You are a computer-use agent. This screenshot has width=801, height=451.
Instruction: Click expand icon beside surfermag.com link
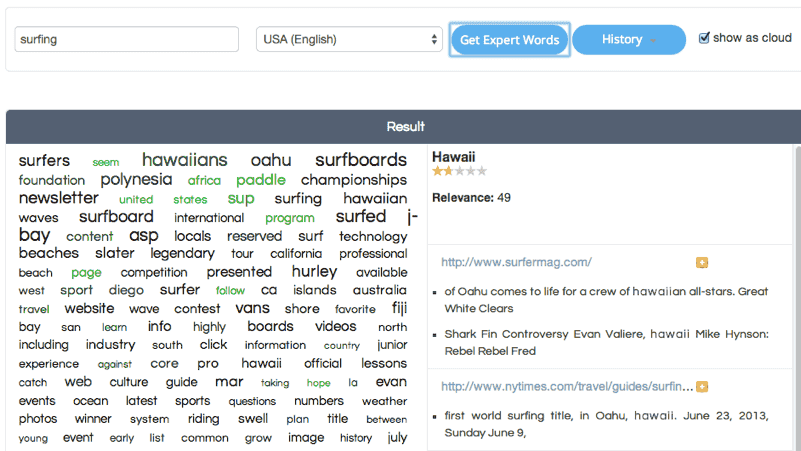[x=702, y=263]
